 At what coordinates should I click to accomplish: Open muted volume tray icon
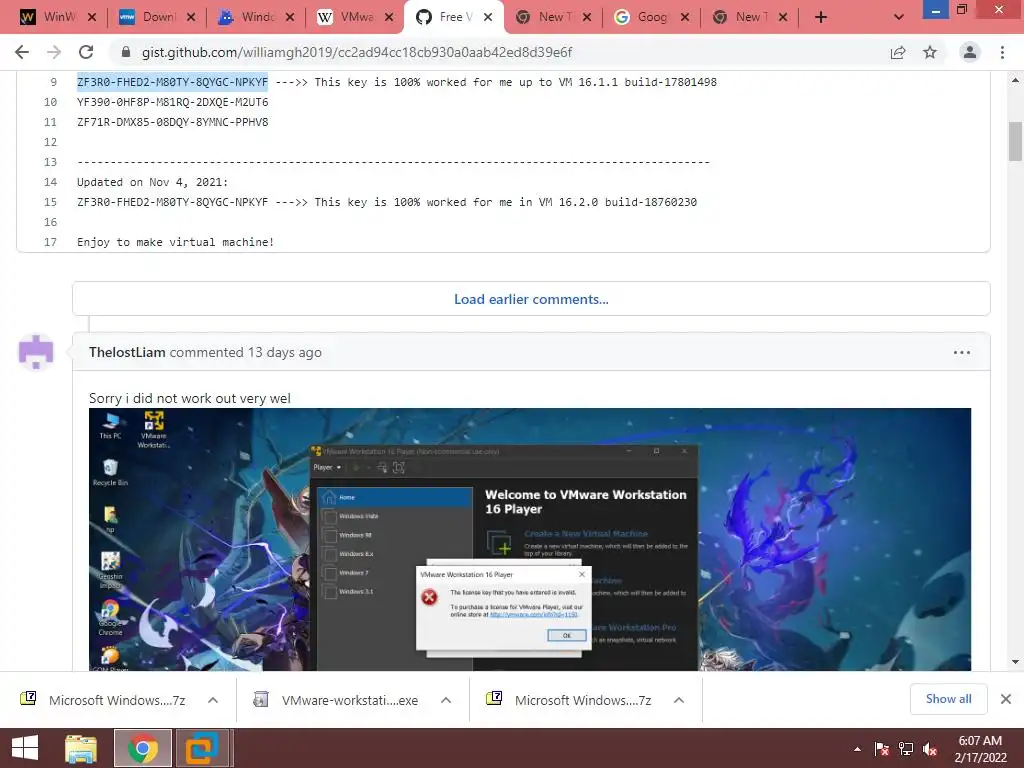click(x=930, y=749)
